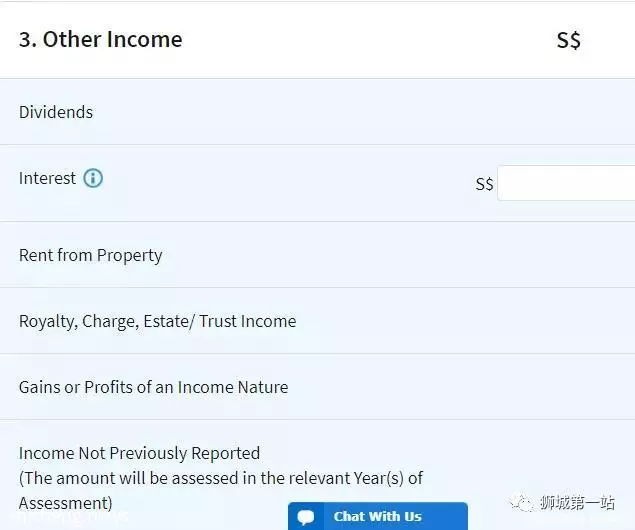Click the S$ column header
The height and width of the screenshot is (530, 635).
tap(569, 40)
